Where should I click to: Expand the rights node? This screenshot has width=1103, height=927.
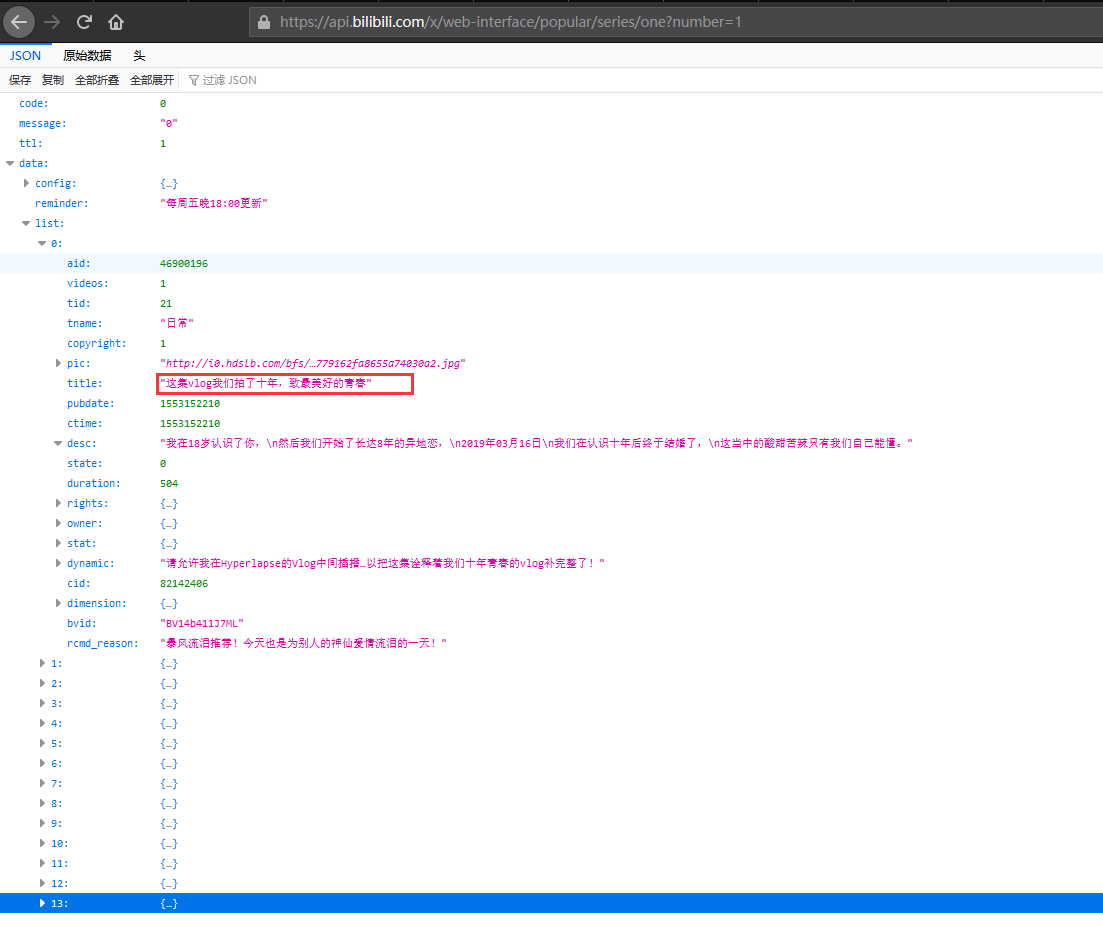58,503
